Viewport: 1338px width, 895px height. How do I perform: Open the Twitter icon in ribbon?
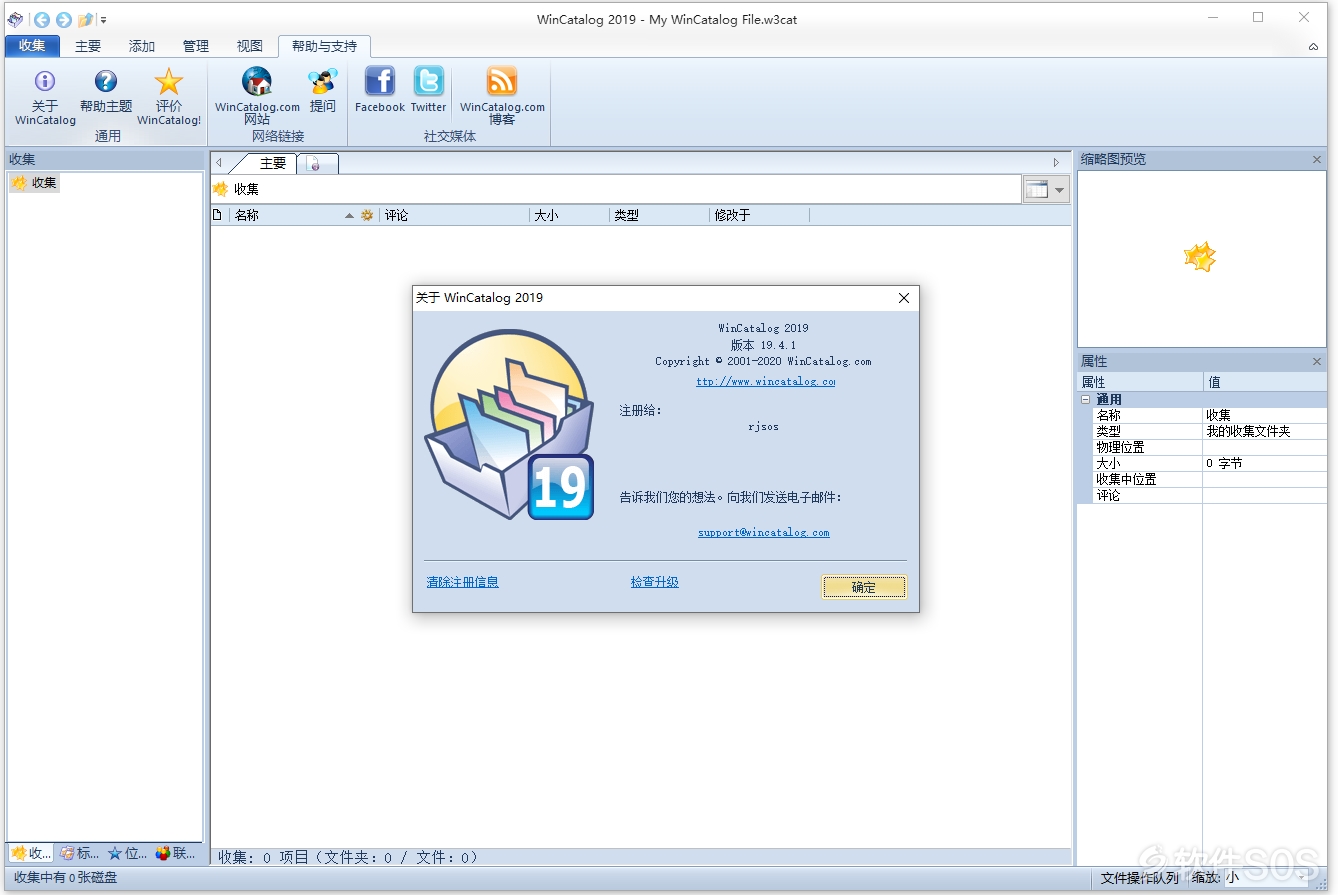pyautogui.click(x=429, y=81)
